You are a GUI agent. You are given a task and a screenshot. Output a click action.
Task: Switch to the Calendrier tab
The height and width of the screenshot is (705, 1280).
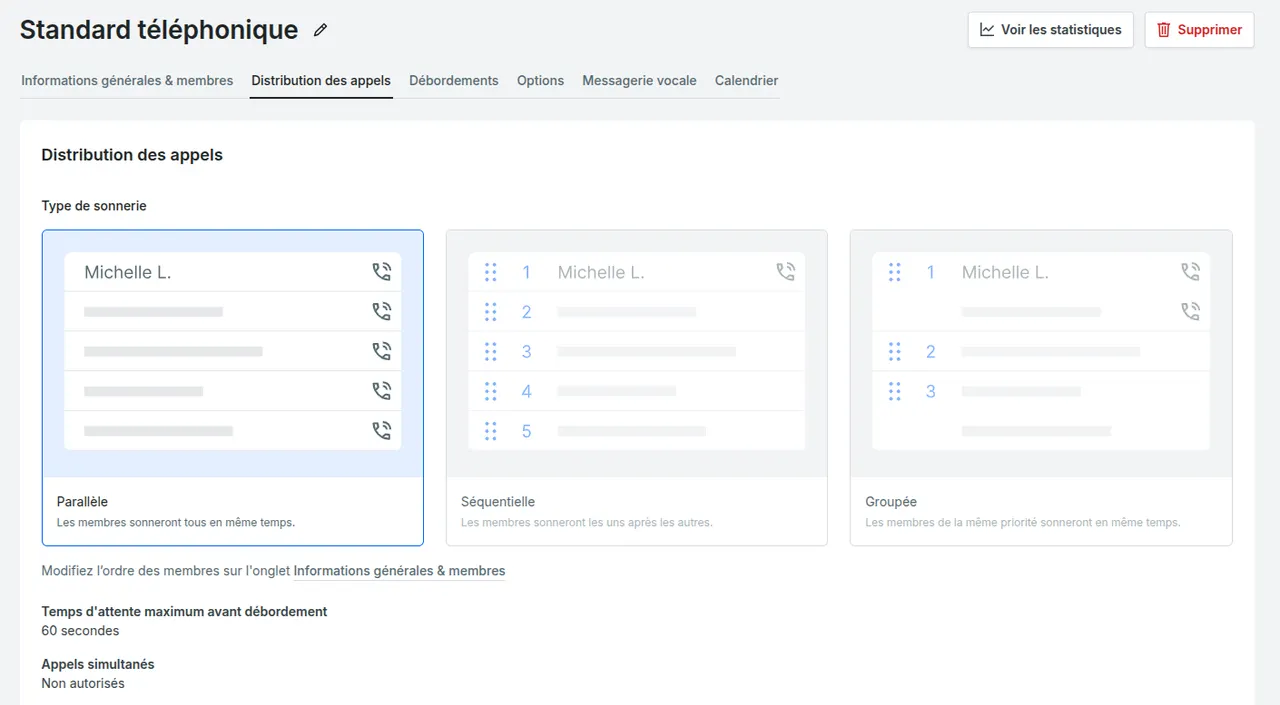(746, 80)
